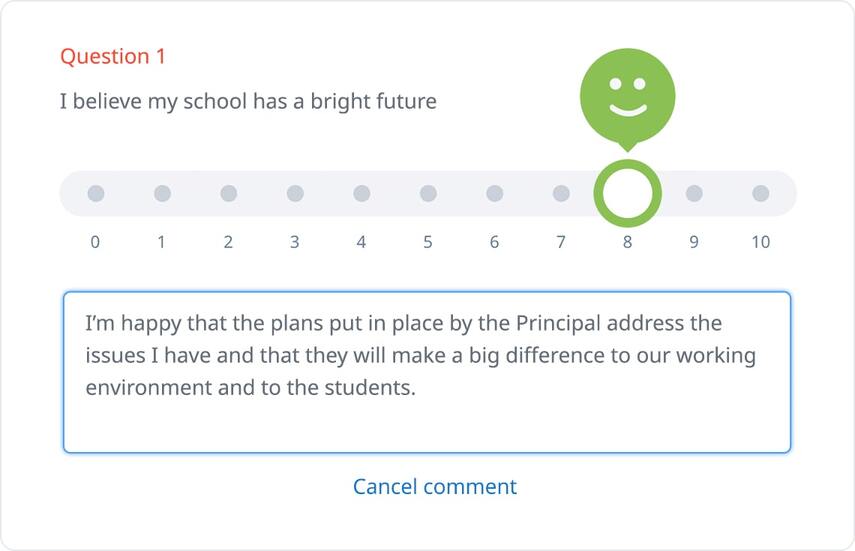855x551 pixels.
Task: Select rating dot for score 1
Action: tap(162, 194)
